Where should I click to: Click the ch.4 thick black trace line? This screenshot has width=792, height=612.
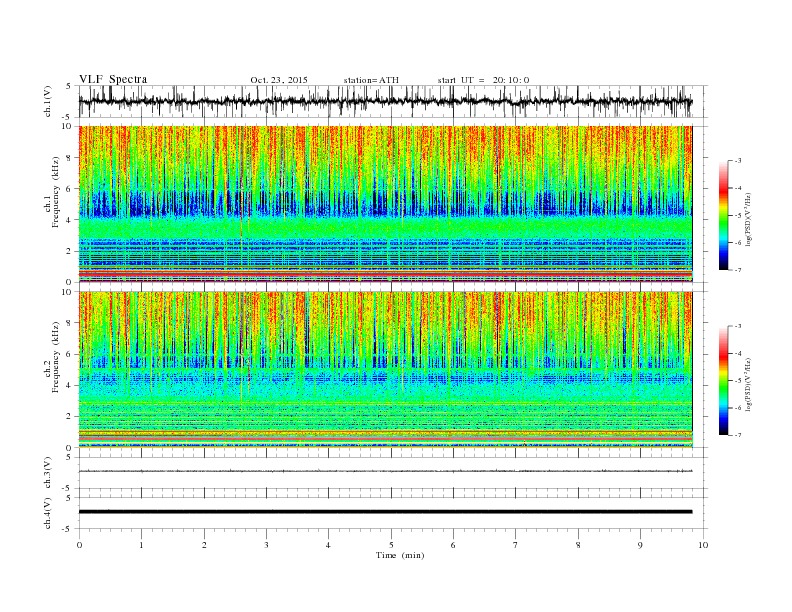click(385, 512)
